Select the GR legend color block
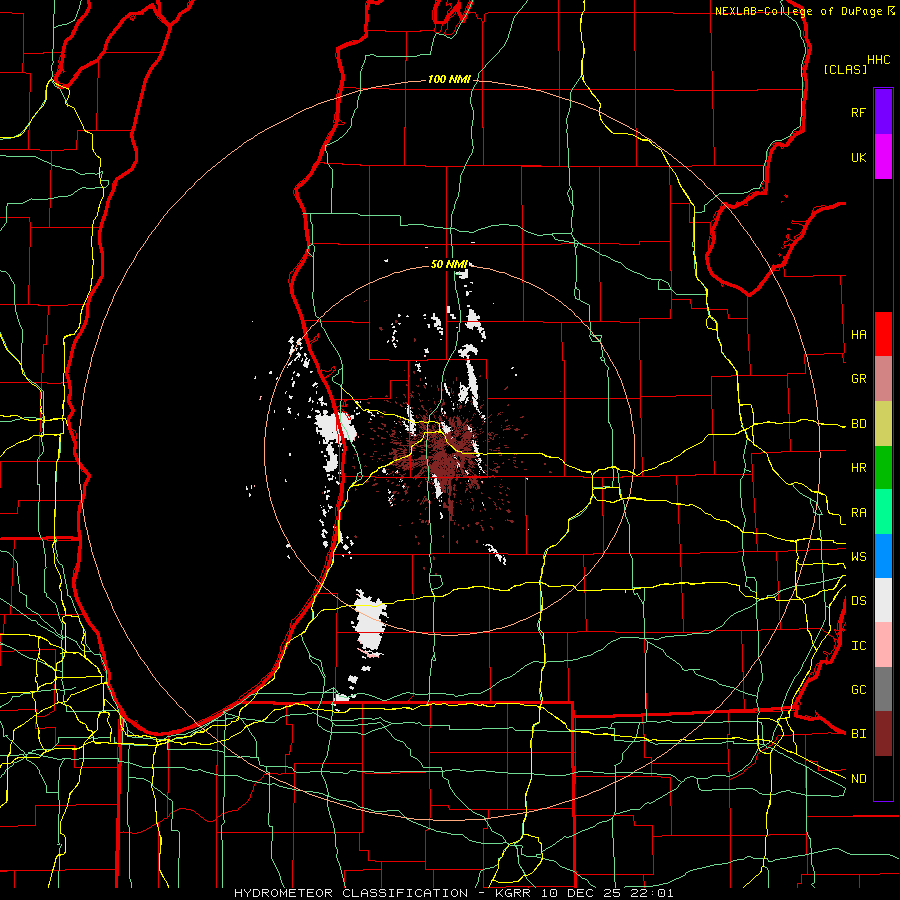 [x=883, y=378]
